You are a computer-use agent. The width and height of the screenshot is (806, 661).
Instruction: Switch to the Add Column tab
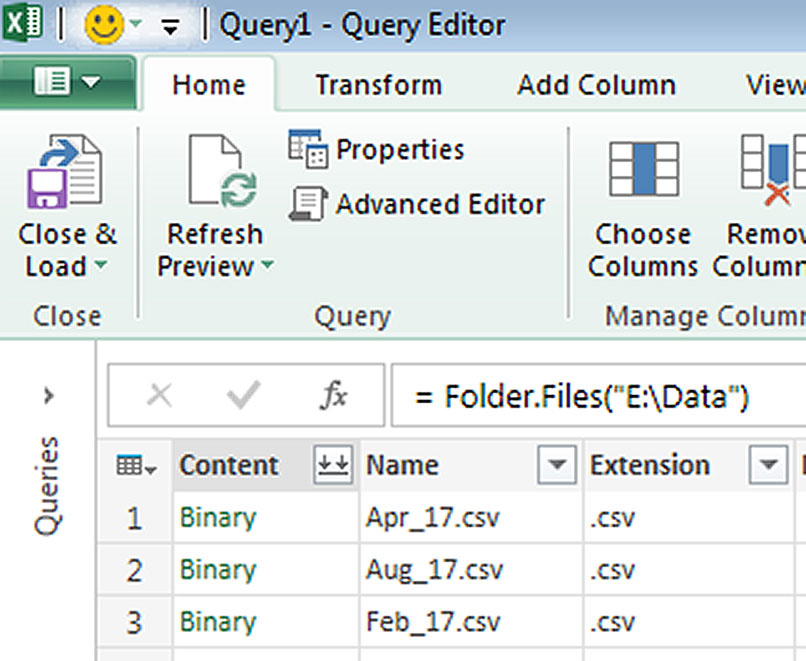(596, 86)
